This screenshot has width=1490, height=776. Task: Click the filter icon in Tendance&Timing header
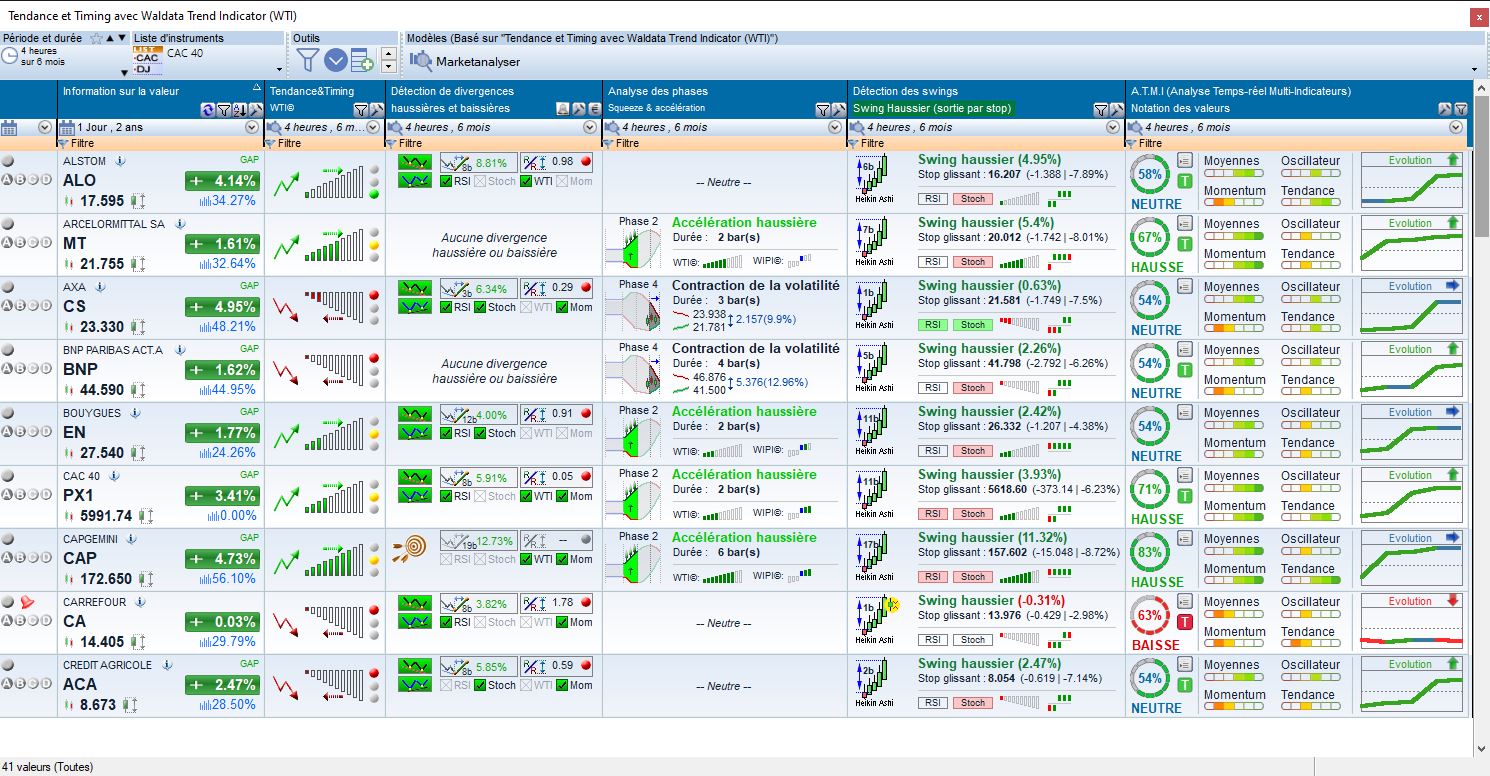[x=360, y=109]
